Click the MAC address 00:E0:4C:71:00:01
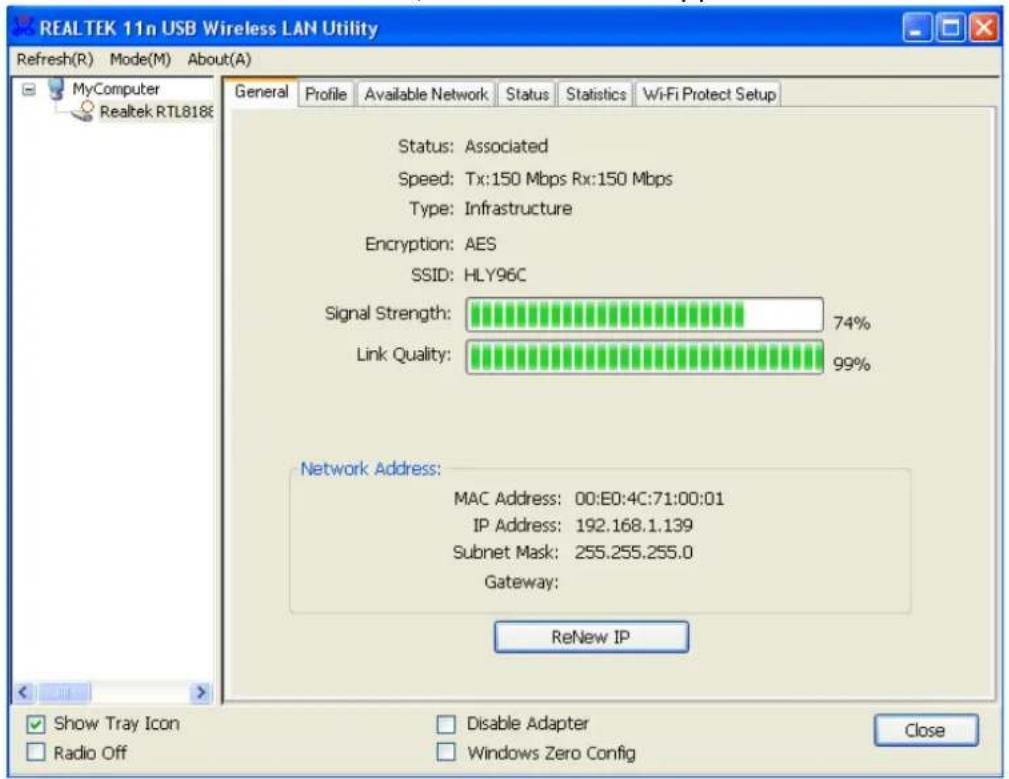 (649, 499)
